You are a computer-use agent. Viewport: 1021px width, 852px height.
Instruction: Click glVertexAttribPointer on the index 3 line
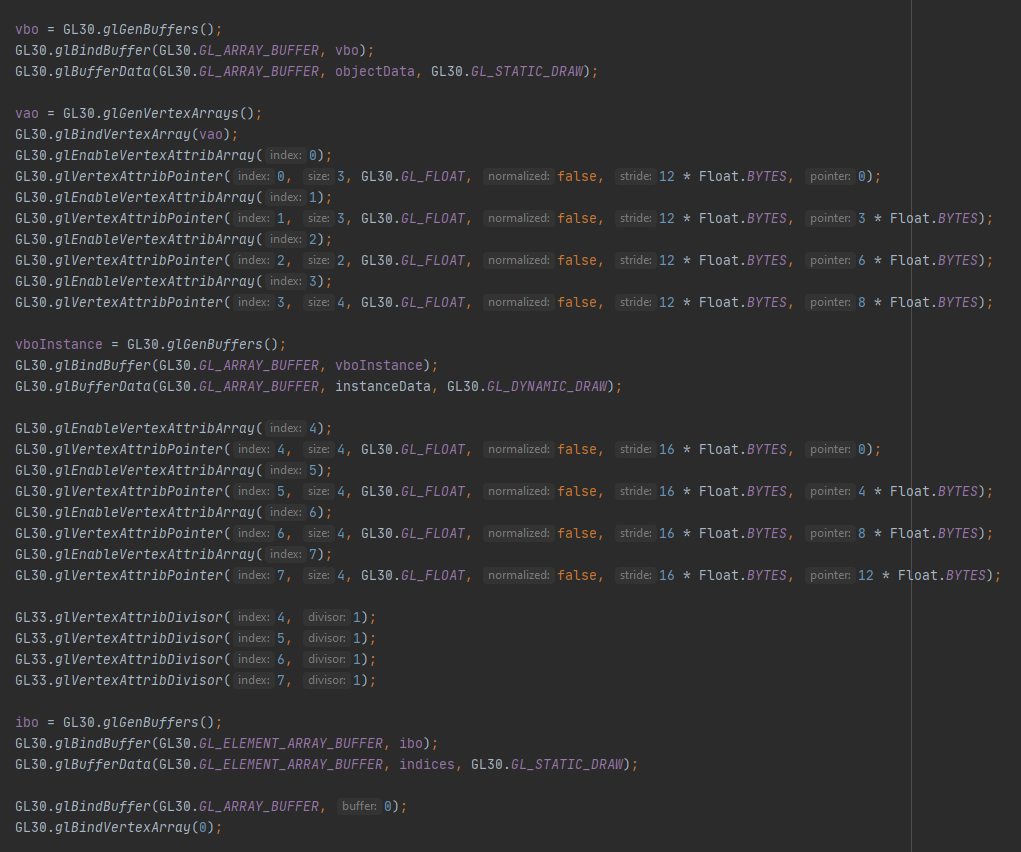(x=139, y=302)
